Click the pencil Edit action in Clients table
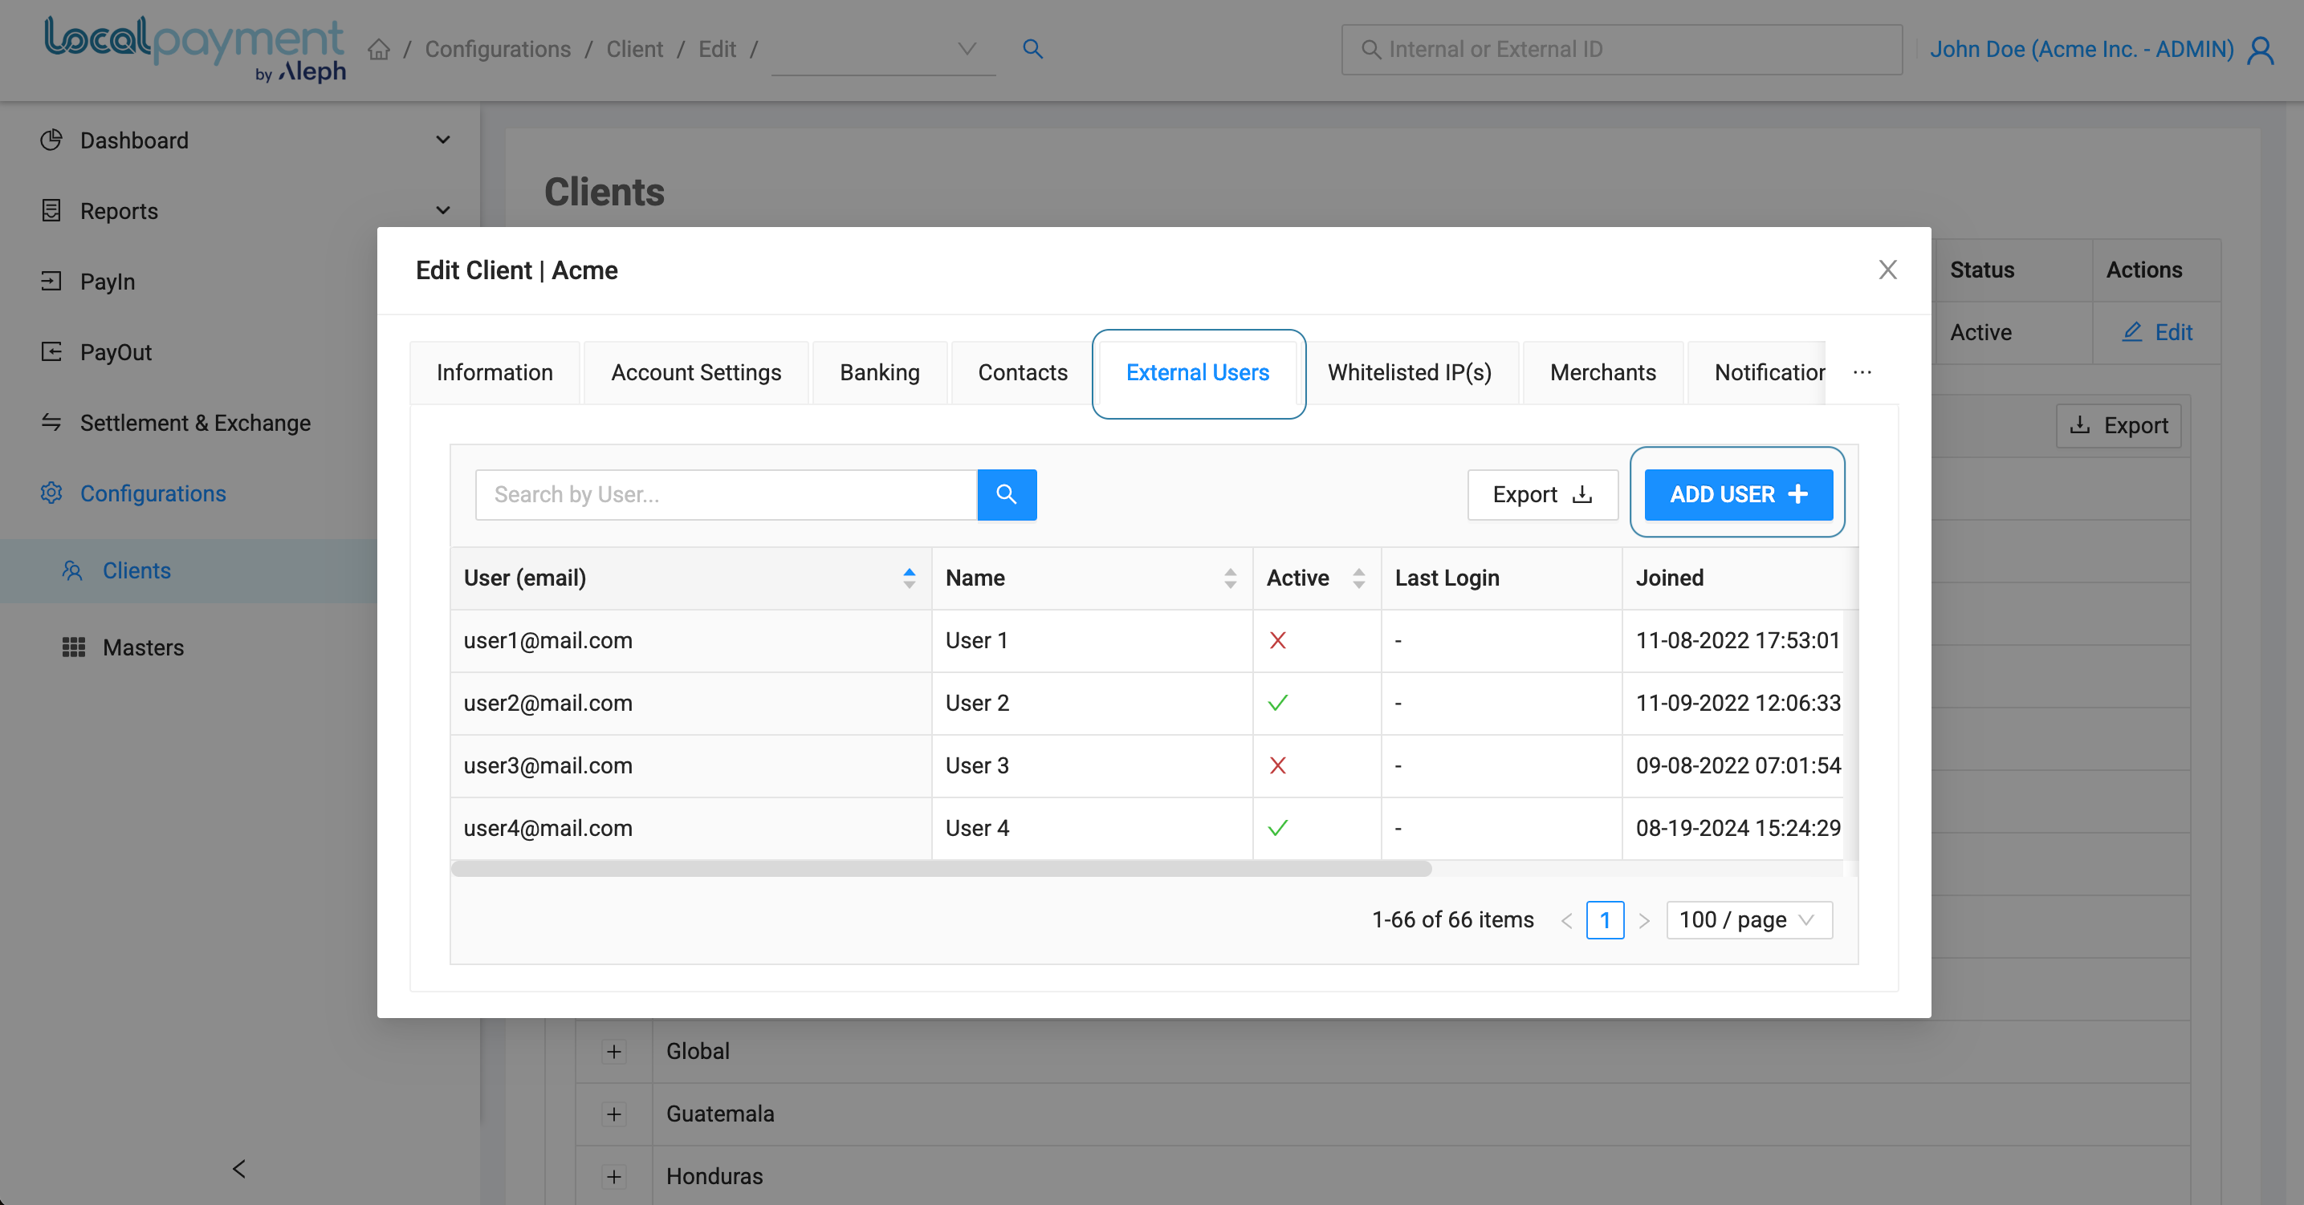This screenshot has width=2304, height=1205. [2158, 332]
